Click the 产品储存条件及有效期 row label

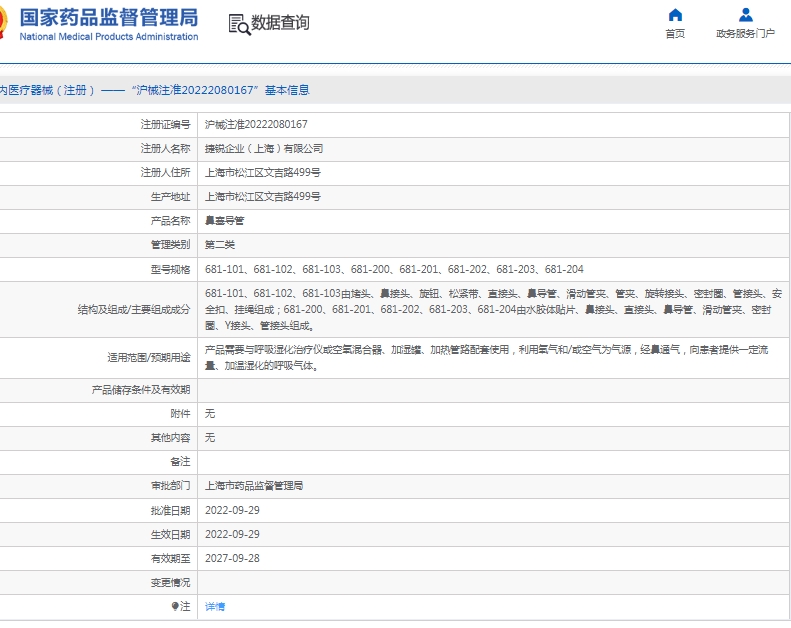[x=141, y=390]
